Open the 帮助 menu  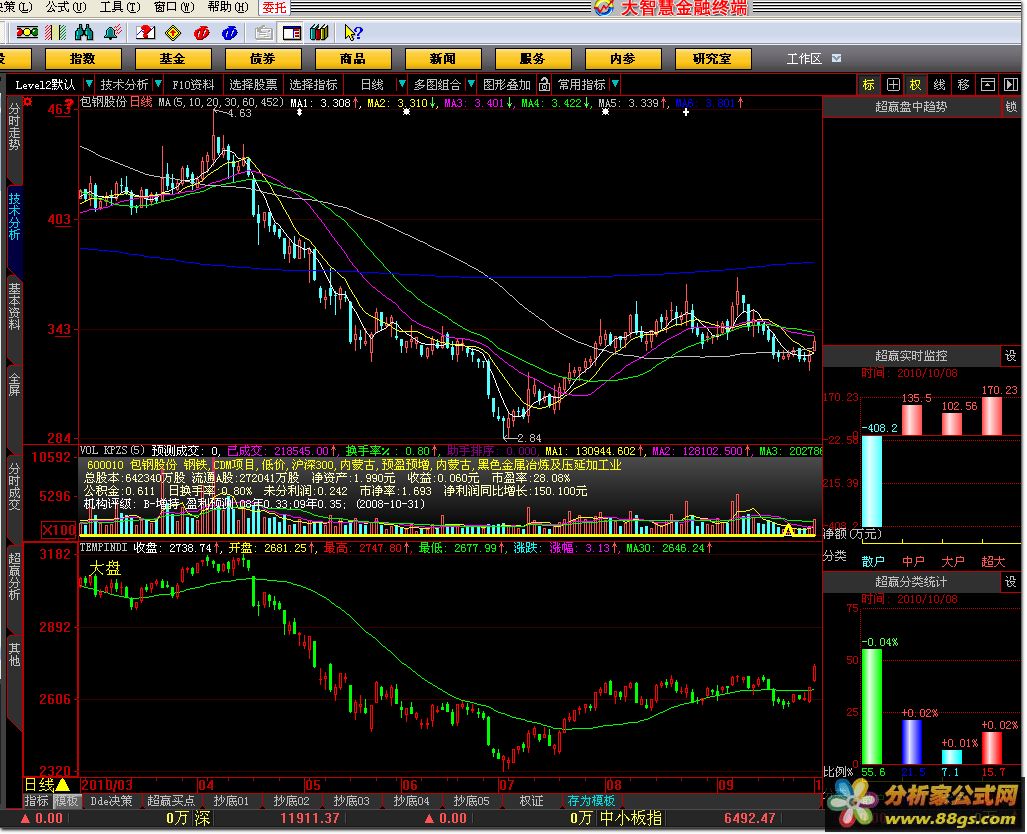tap(228, 7)
